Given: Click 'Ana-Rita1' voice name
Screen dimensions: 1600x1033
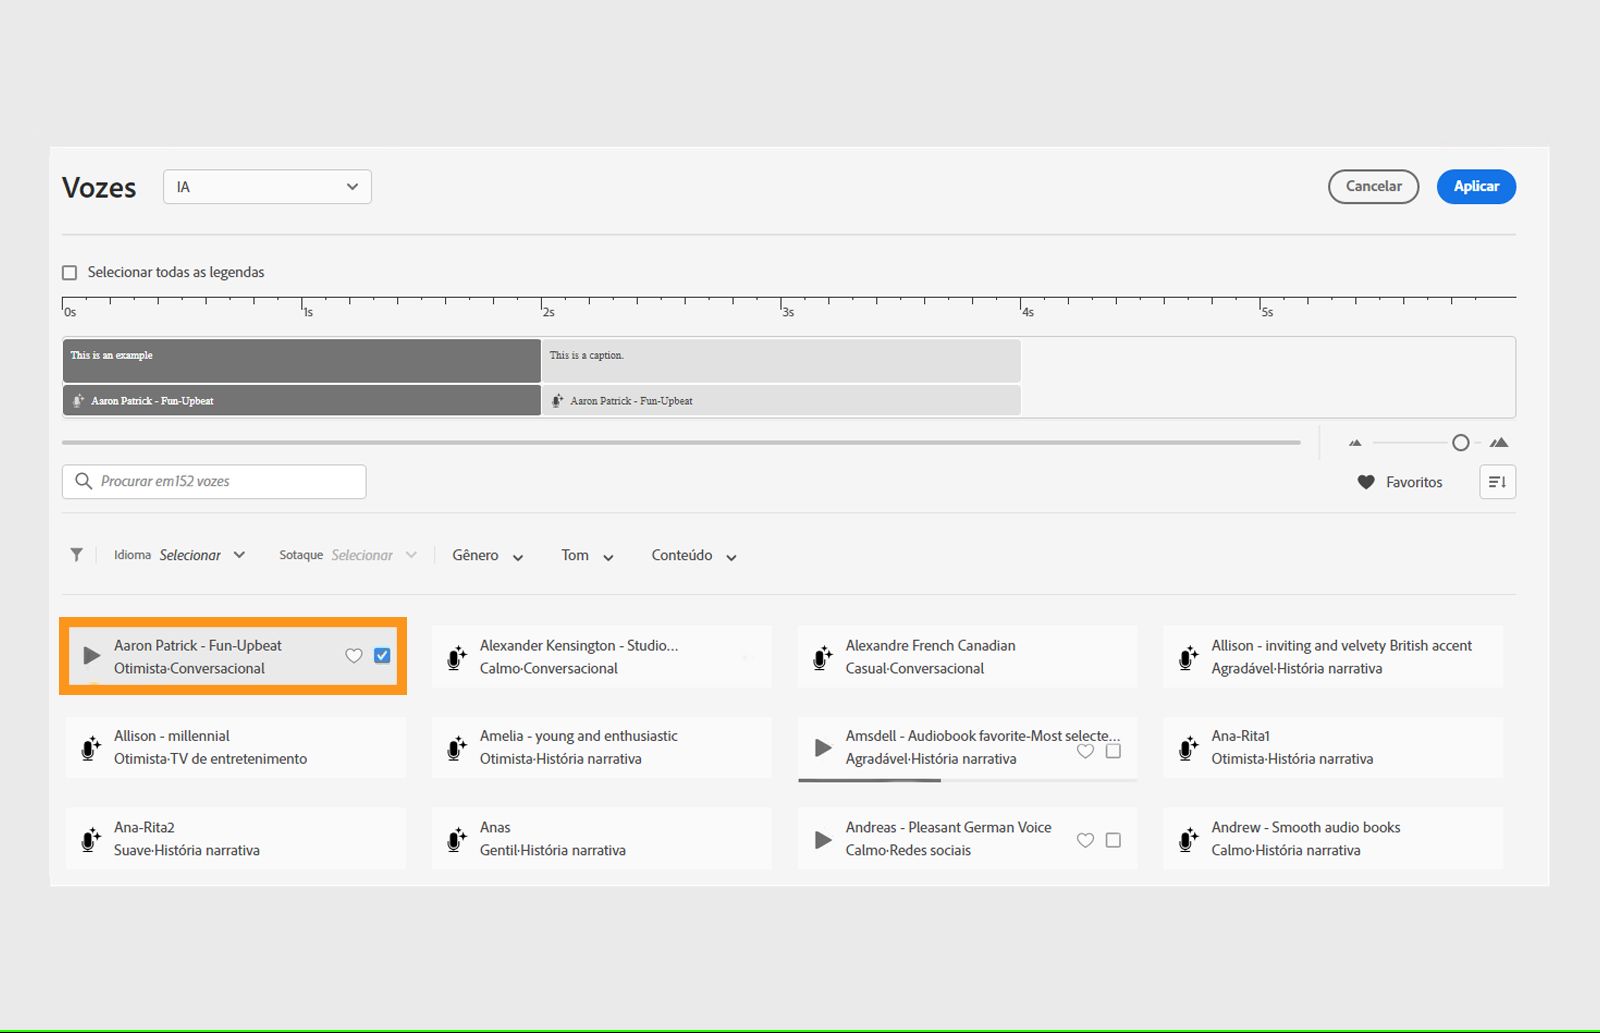Looking at the screenshot, I should 1240,736.
